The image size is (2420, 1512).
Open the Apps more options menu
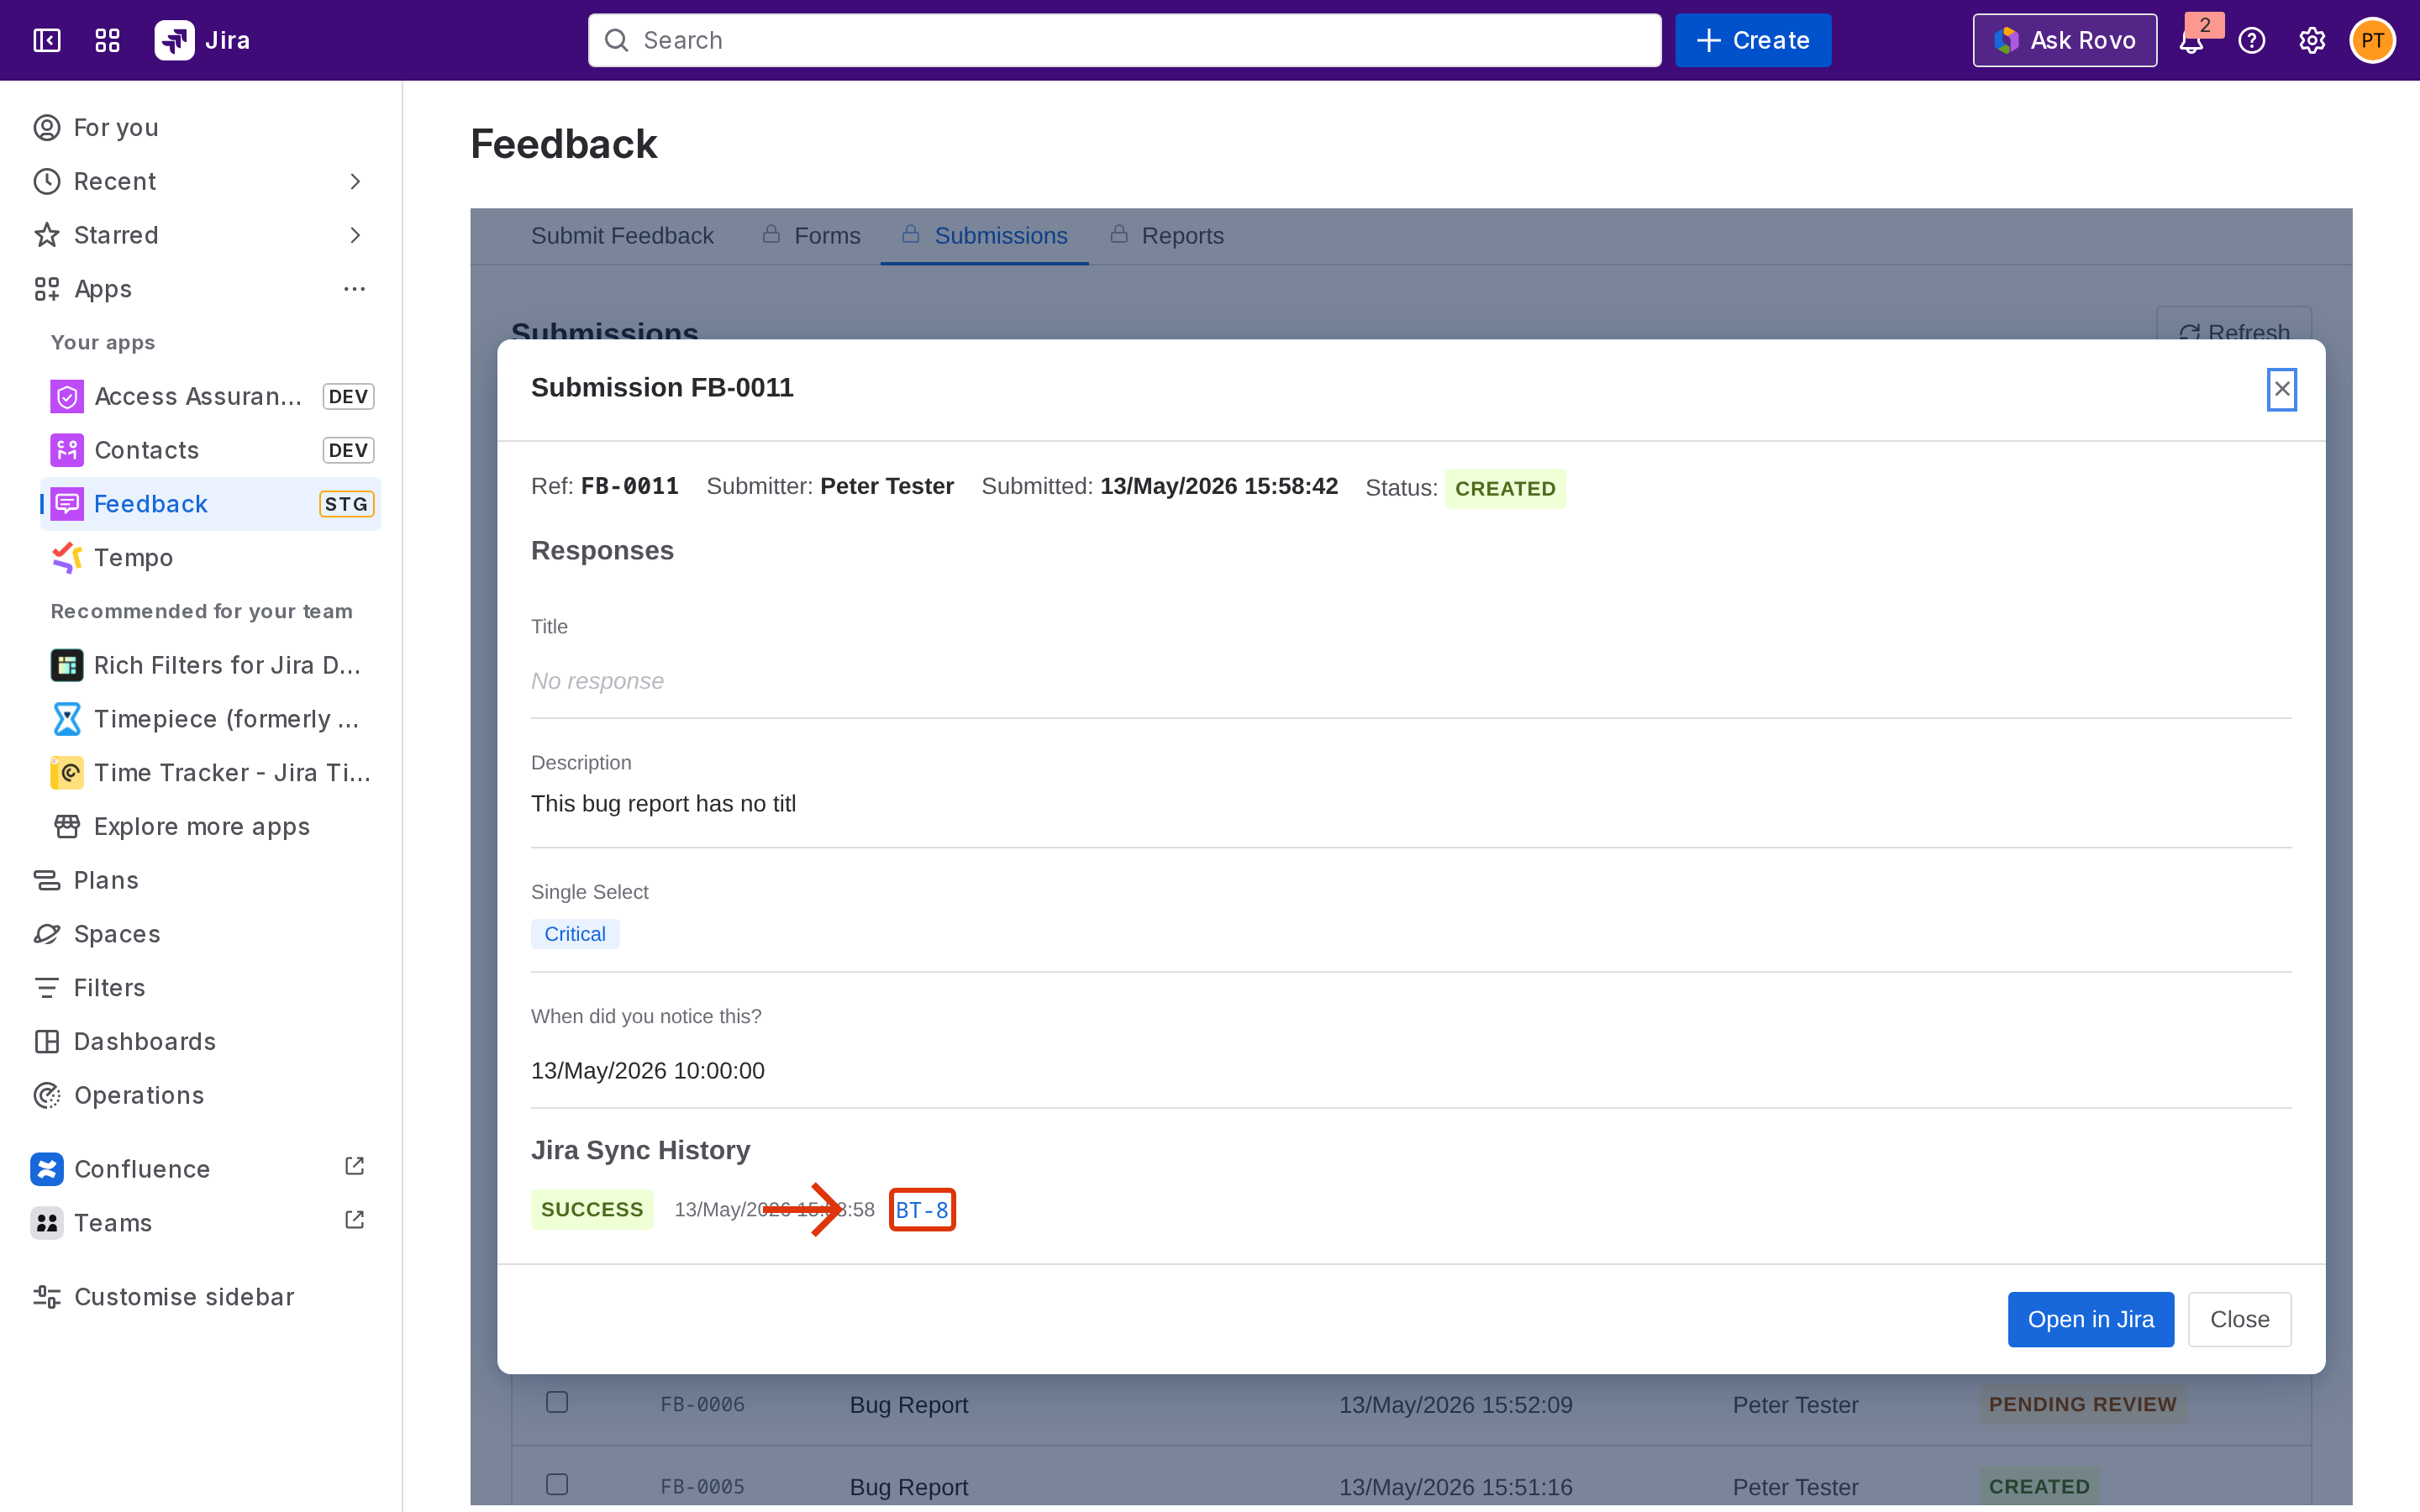click(355, 289)
